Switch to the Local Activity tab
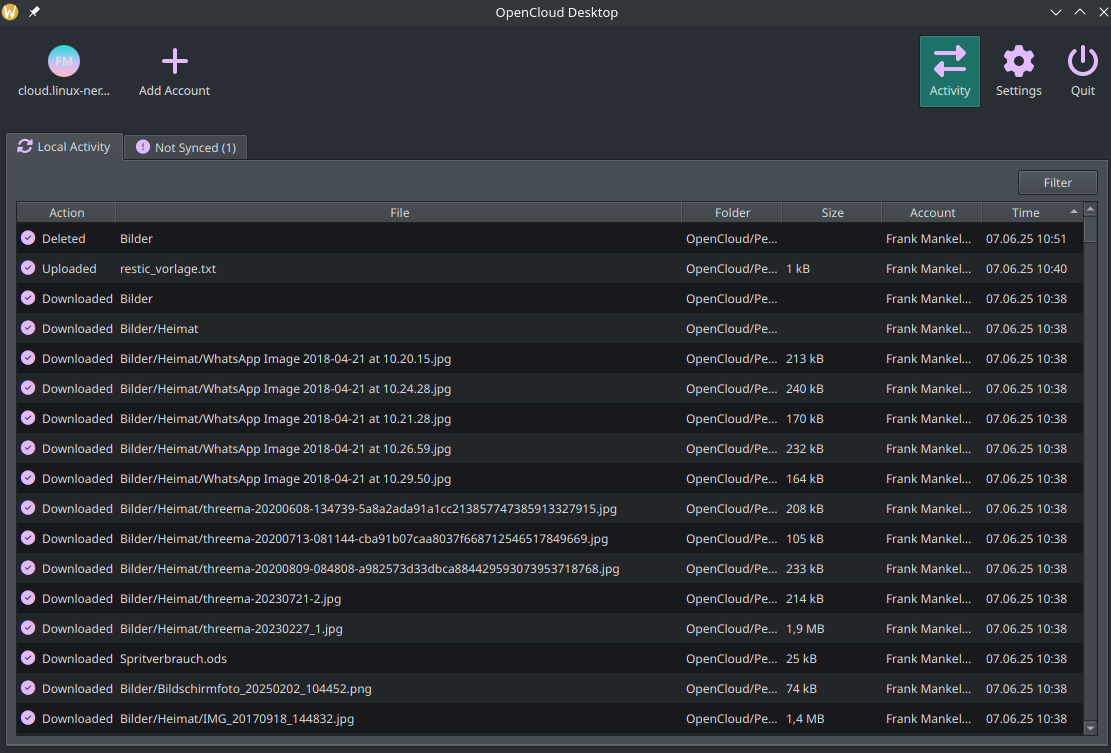Viewport: 1111px width, 753px height. point(64,147)
